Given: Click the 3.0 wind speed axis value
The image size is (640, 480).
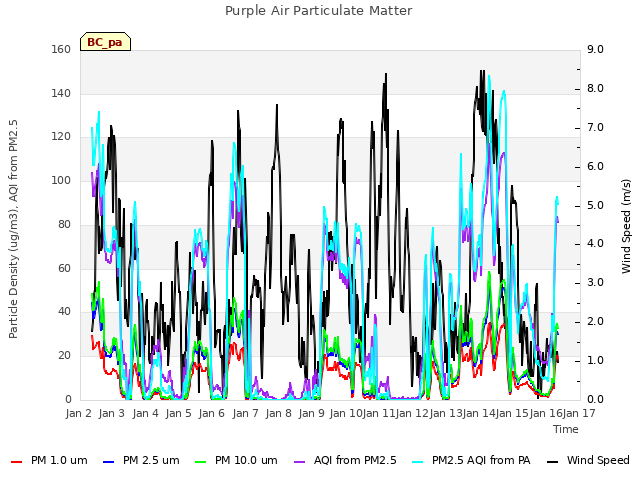Looking at the screenshot, I should coord(595,282).
